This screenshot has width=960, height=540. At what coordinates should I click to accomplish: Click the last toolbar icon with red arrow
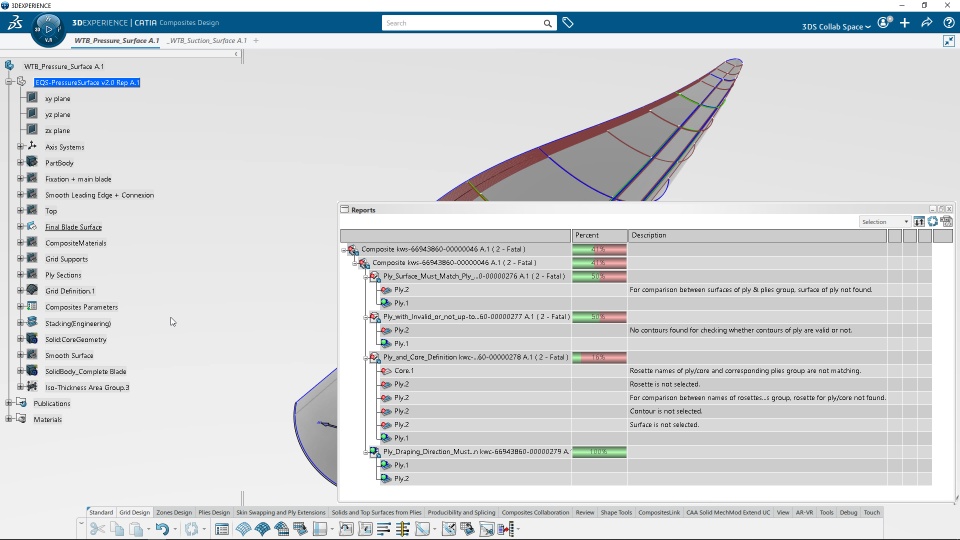[x=506, y=529]
